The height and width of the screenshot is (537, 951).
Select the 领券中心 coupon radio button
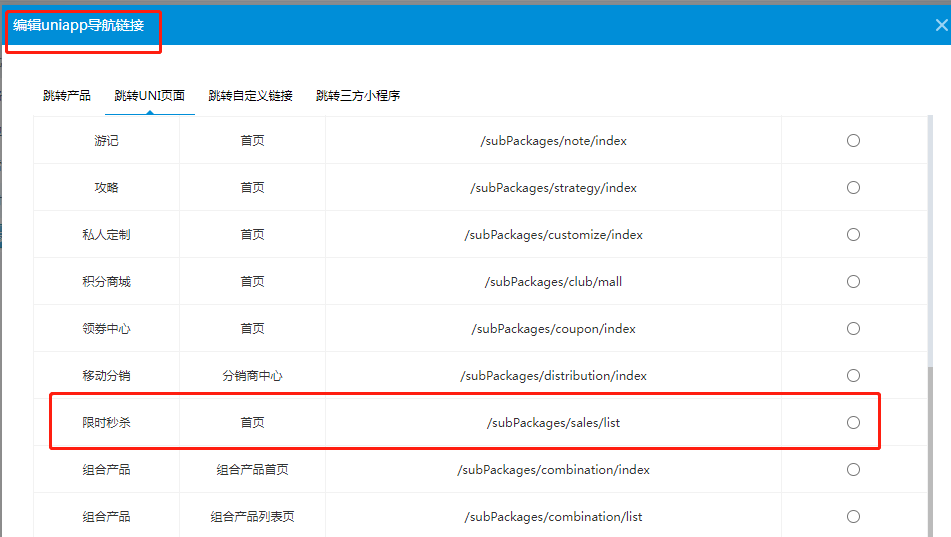[853, 329]
